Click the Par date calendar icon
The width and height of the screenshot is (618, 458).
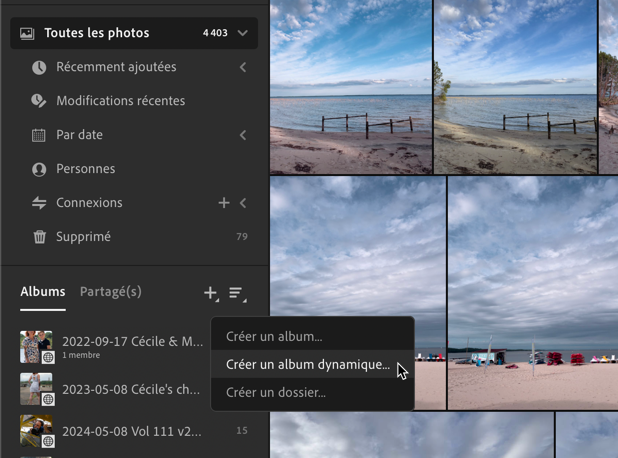click(x=39, y=135)
